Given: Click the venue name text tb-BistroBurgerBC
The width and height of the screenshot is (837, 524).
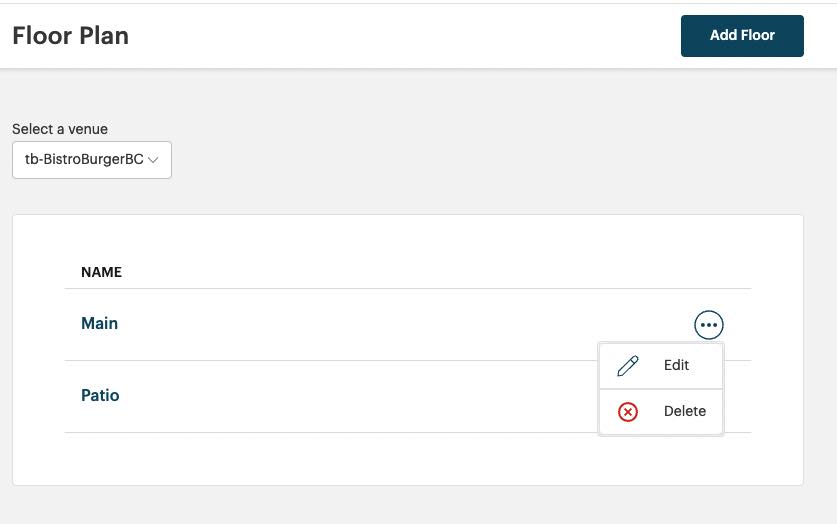Looking at the screenshot, I should pos(84,160).
